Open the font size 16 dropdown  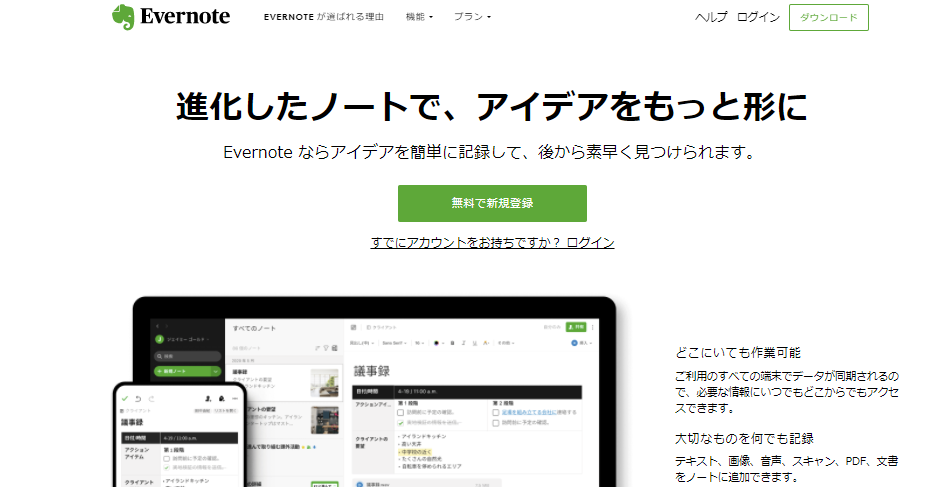pyautogui.click(x=420, y=343)
